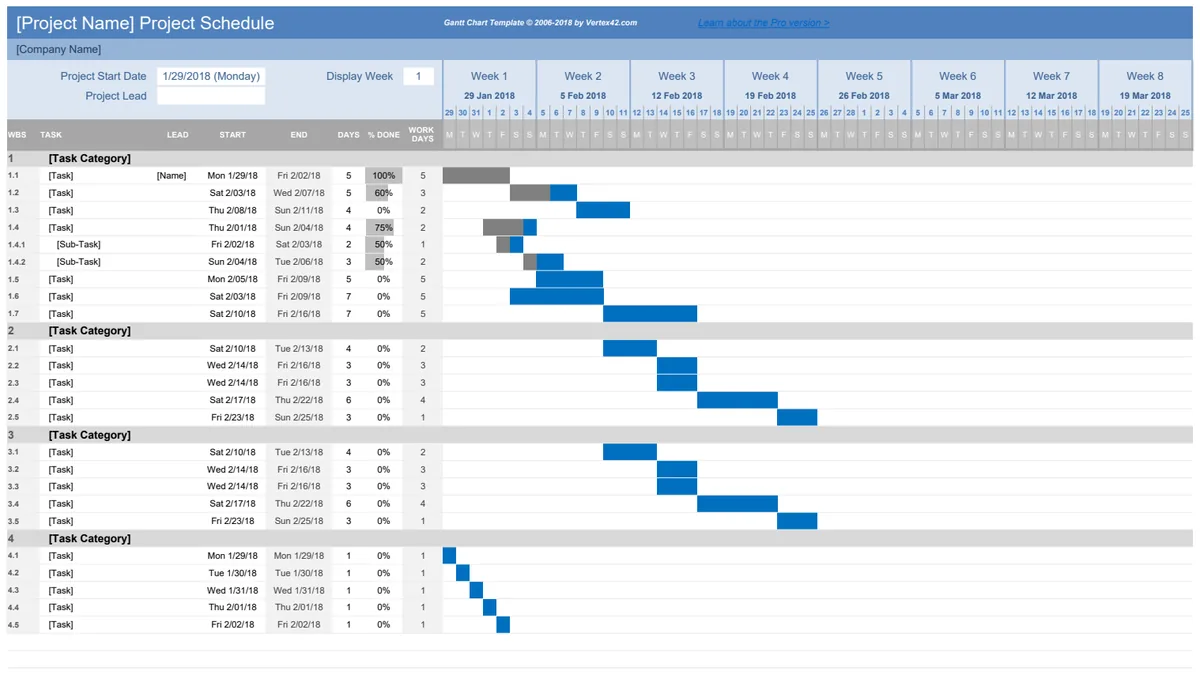This screenshot has height=675, width=1200.
Task: Click the TASK column header
Action: 51,134
